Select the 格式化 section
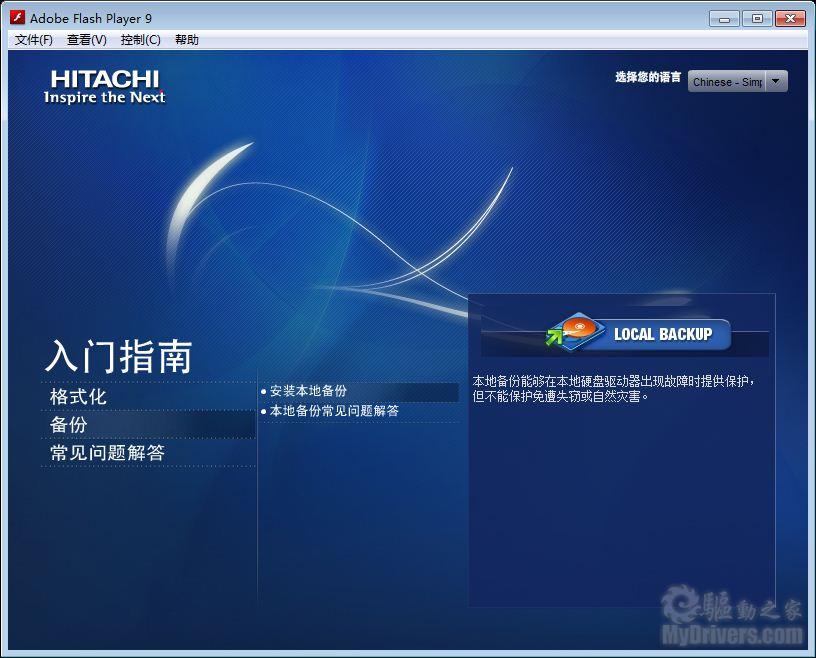816x658 pixels. point(79,396)
